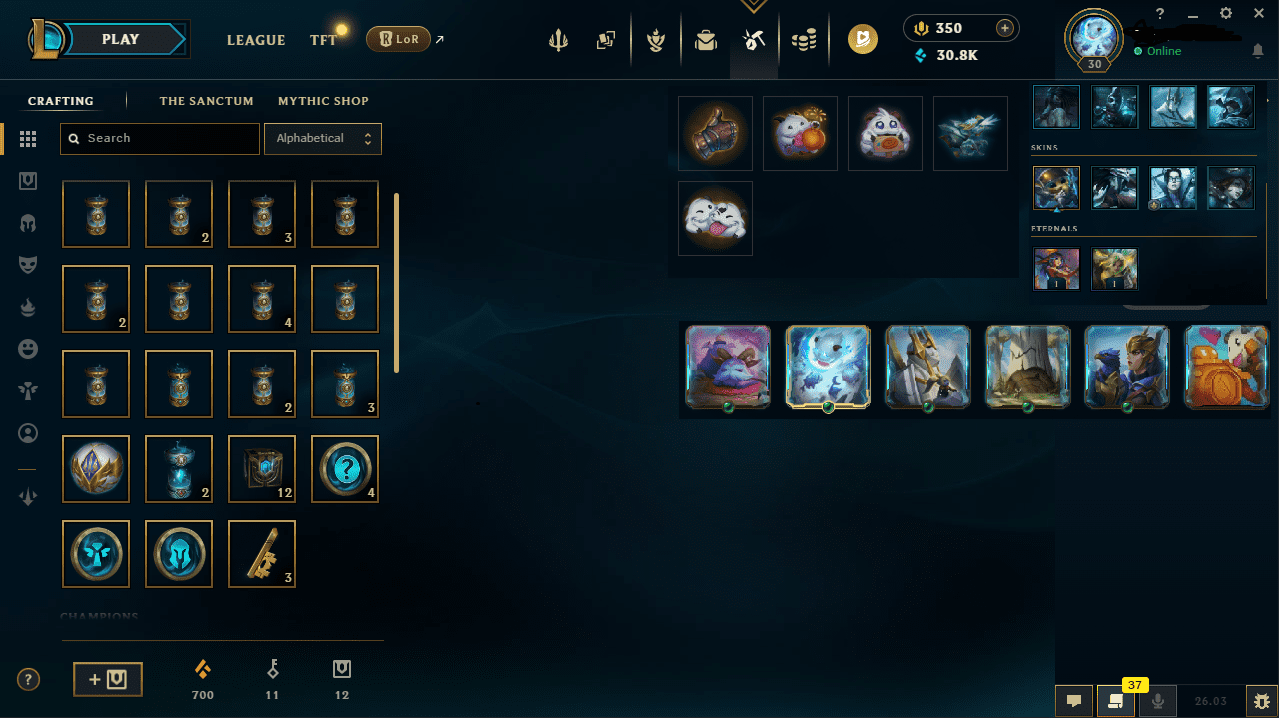Open the Alphabetical sort dropdown
The height and width of the screenshot is (721, 1280).
323,139
